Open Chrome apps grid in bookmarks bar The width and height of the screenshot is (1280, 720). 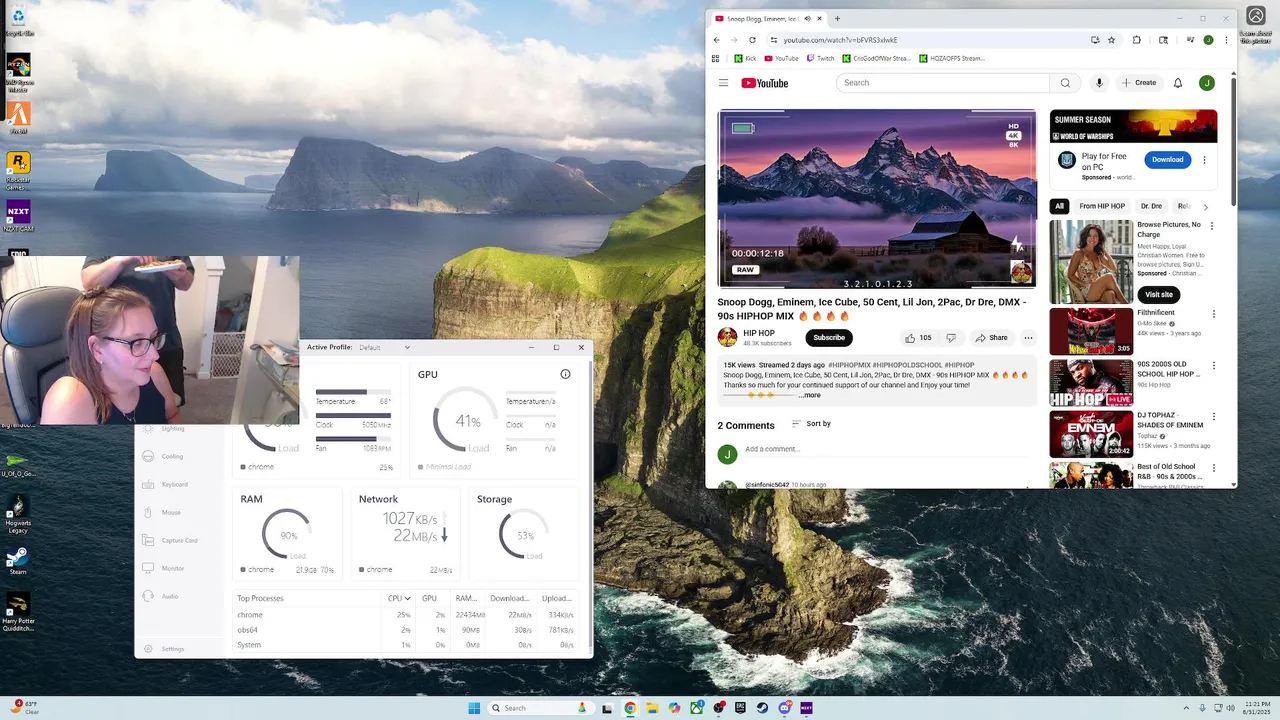pyautogui.click(x=715, y=58)
